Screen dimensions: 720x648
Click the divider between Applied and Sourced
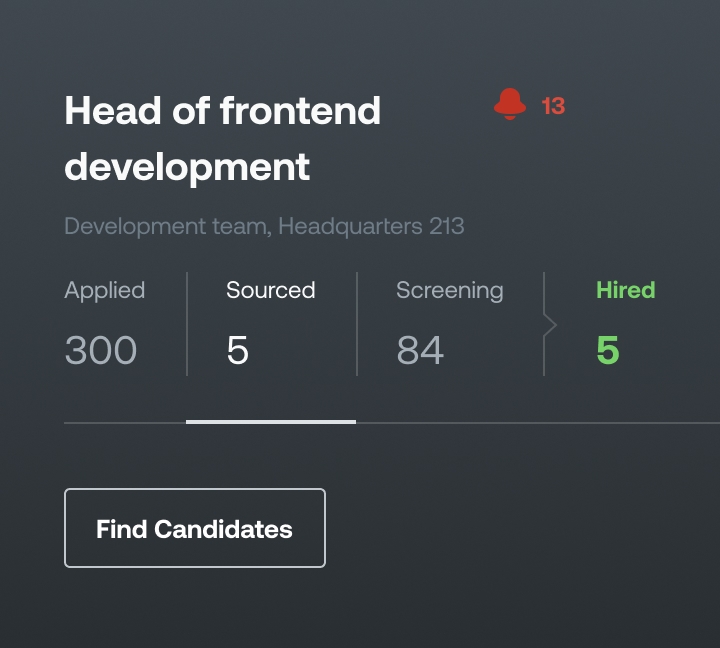(x=187, y=324)
